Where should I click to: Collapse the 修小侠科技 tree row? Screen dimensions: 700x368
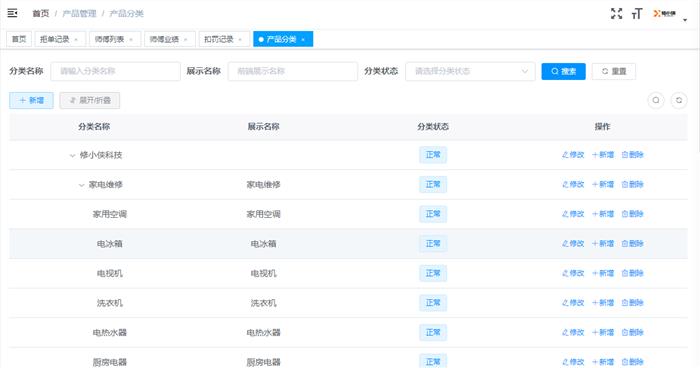(x=72, y=155)
